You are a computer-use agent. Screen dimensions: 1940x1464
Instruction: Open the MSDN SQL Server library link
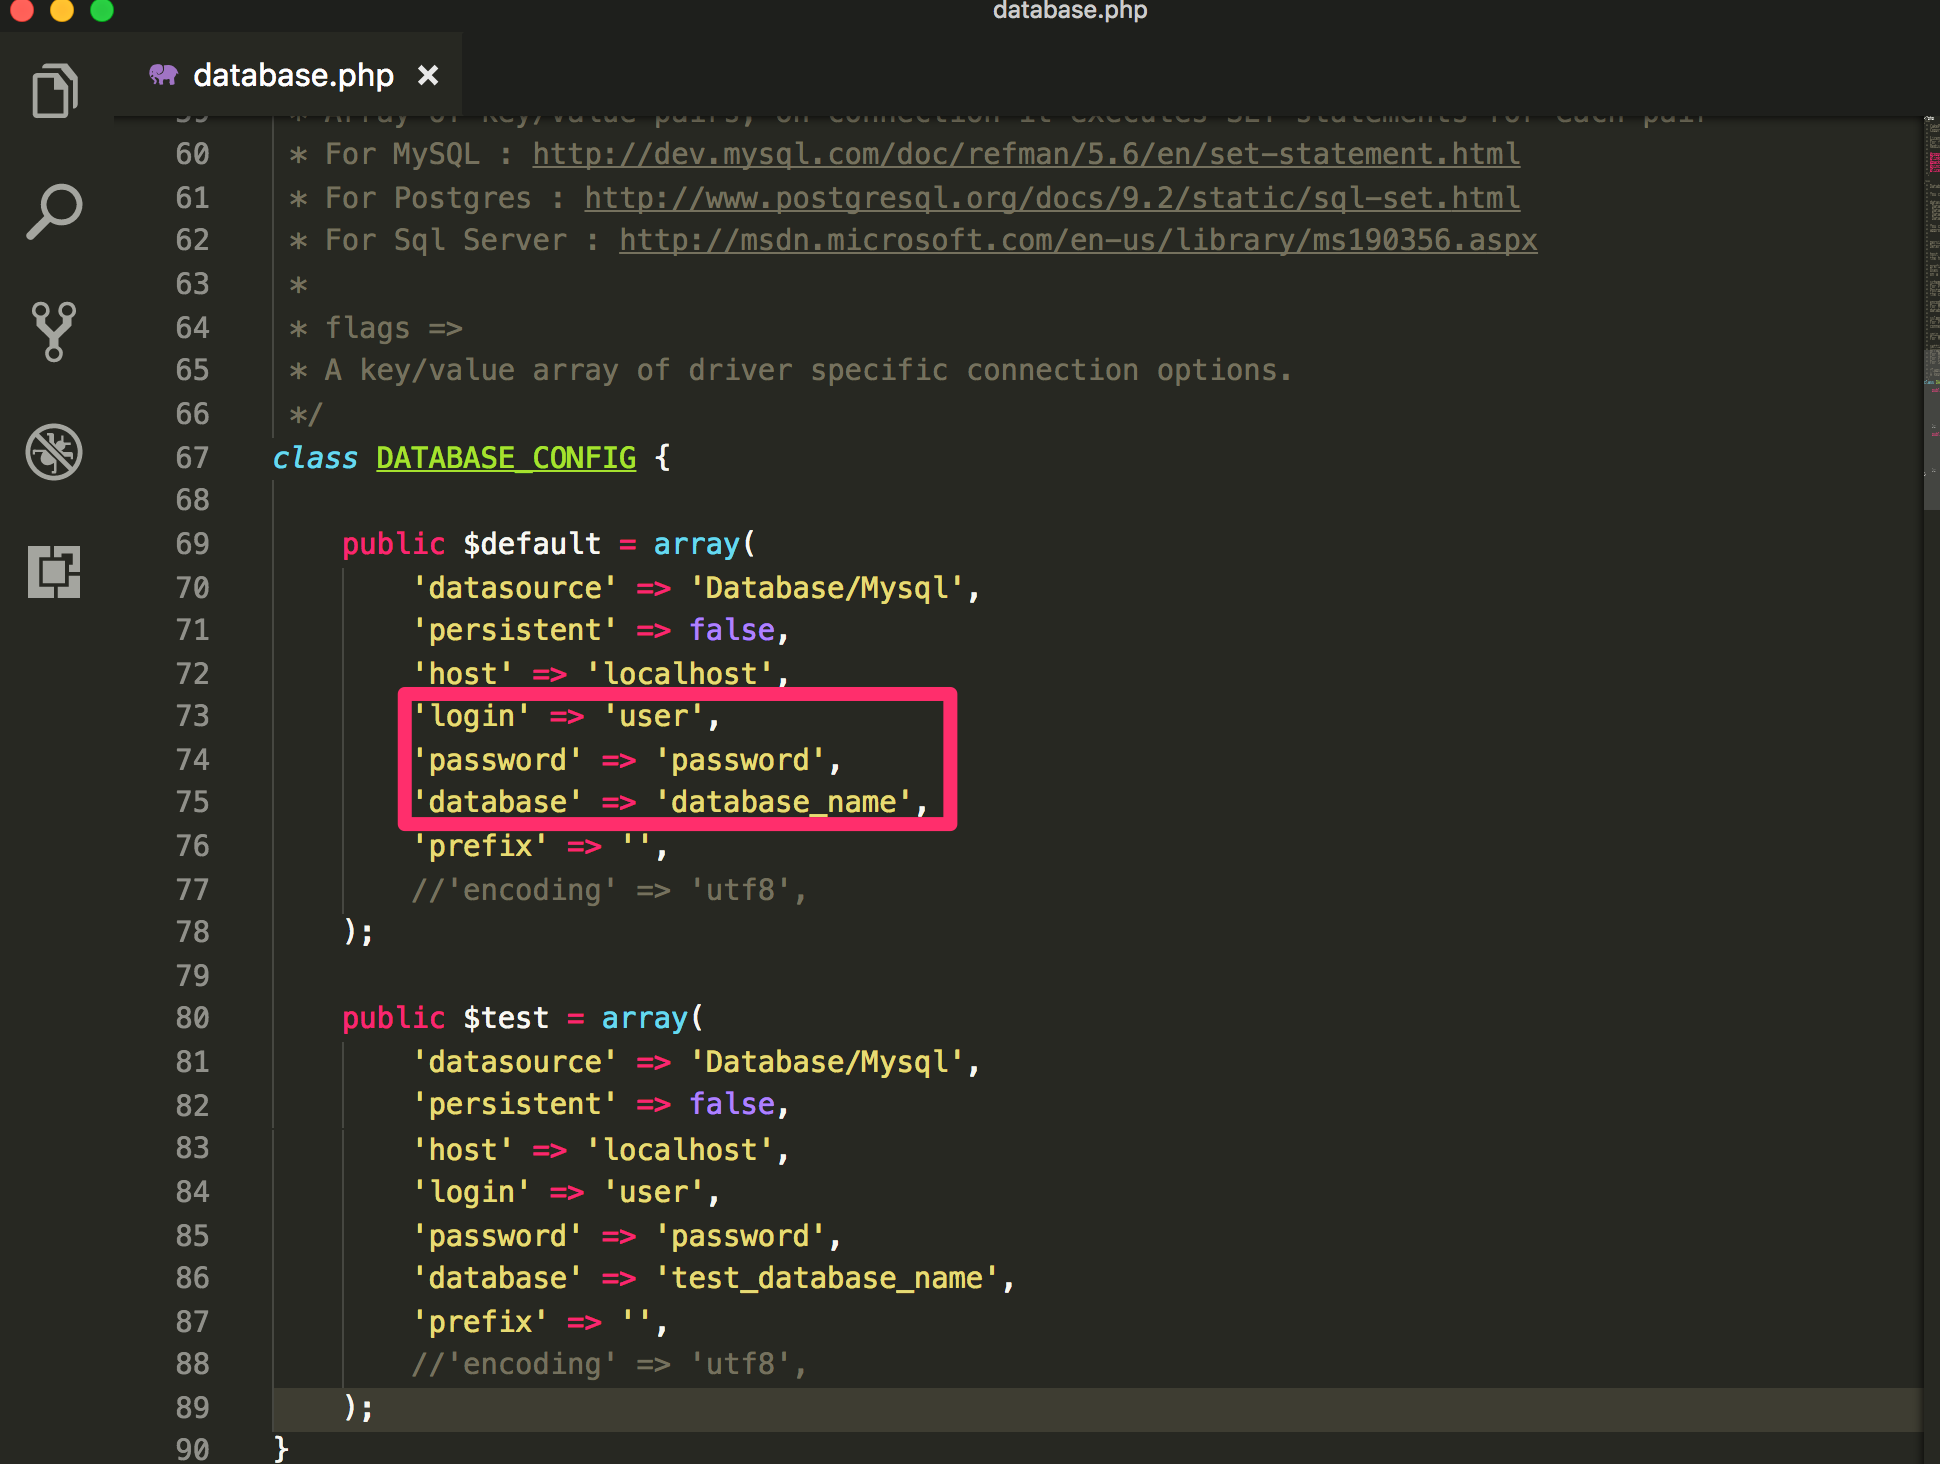[x=1077, y=240]
